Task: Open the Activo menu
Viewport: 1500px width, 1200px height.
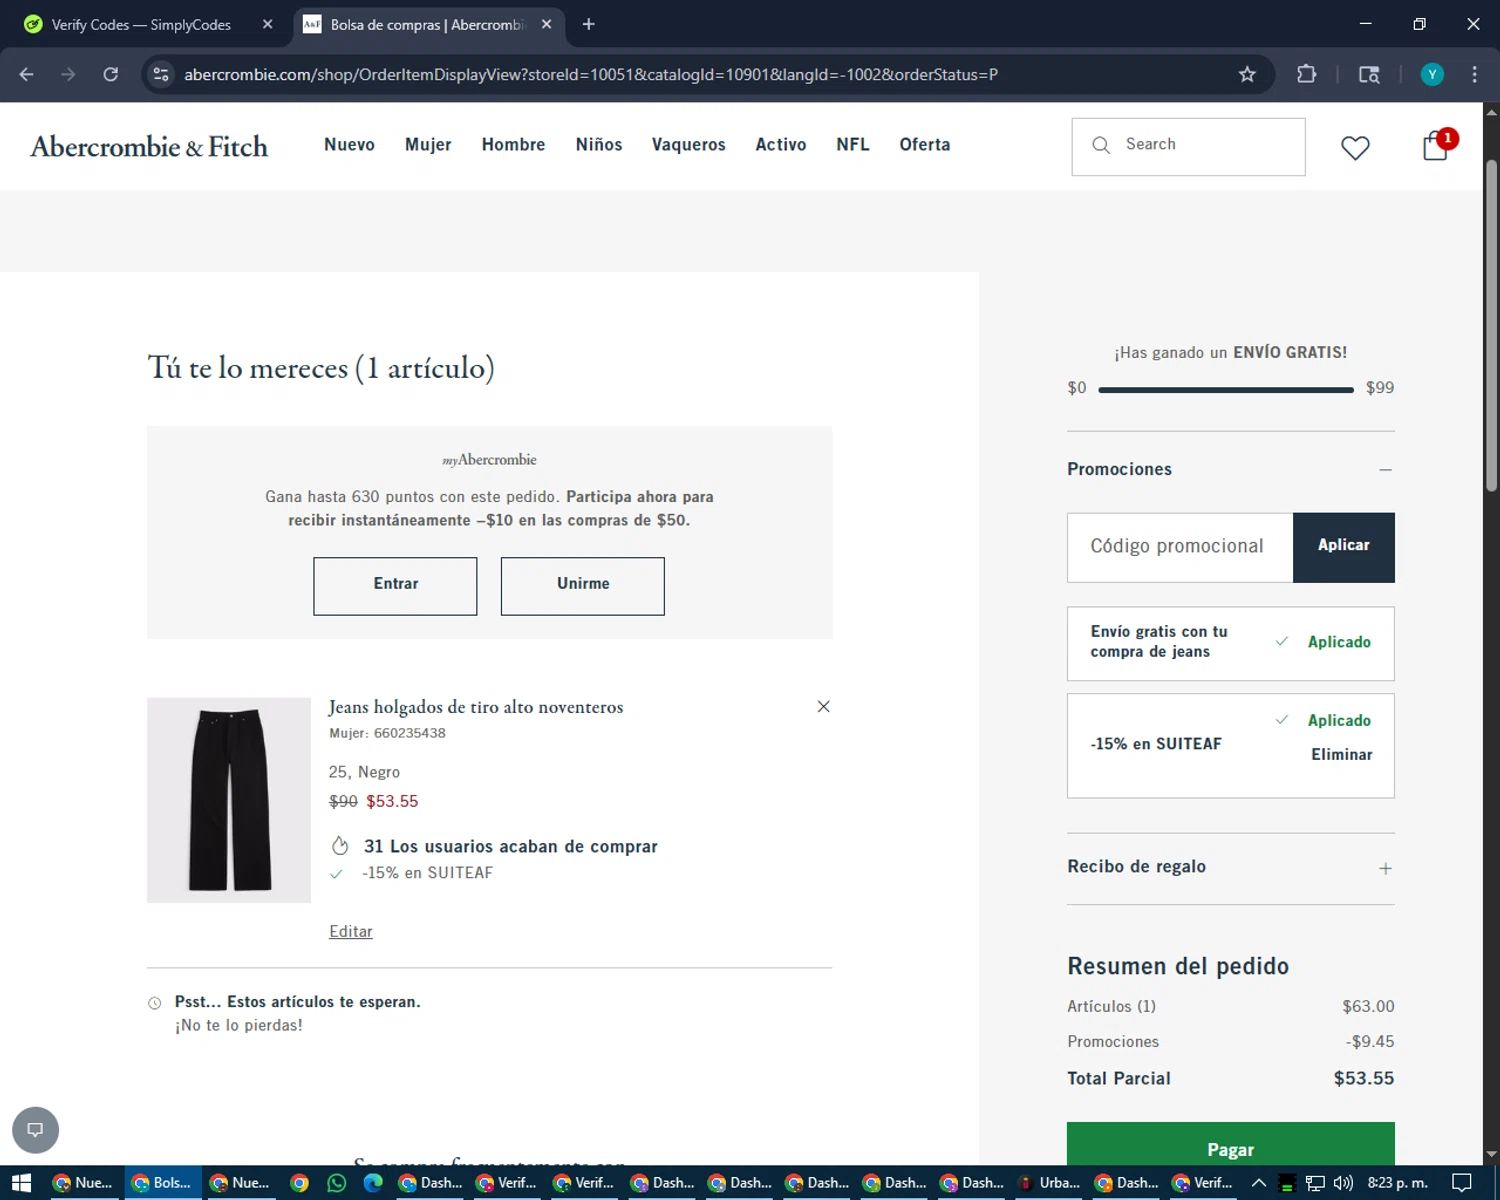Action: point(781,145)
